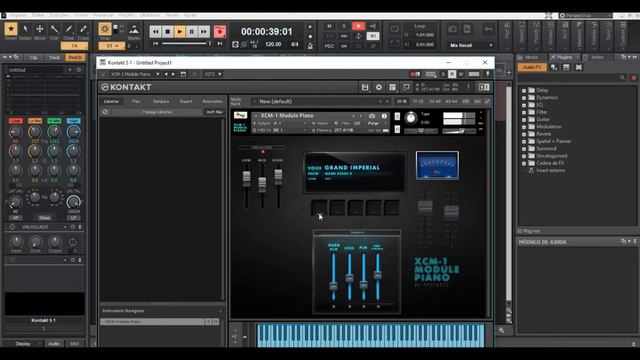Click the Kontakt Tune knob

pos(411,118)
